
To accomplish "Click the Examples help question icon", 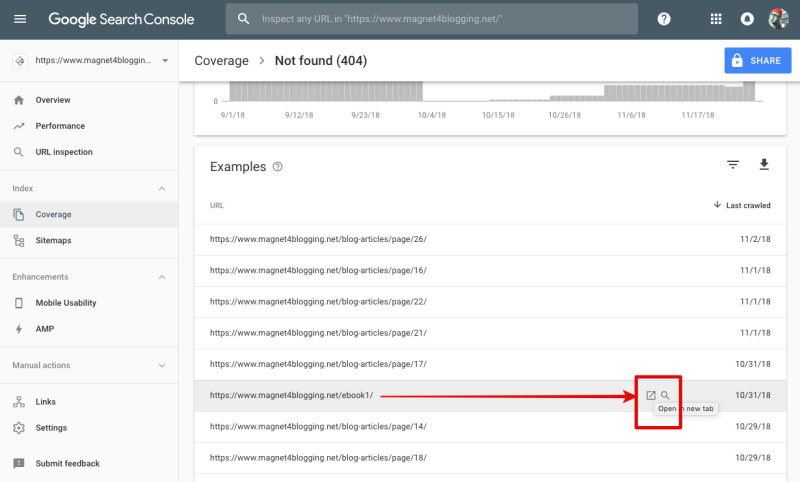I will [x=278, y=167].
